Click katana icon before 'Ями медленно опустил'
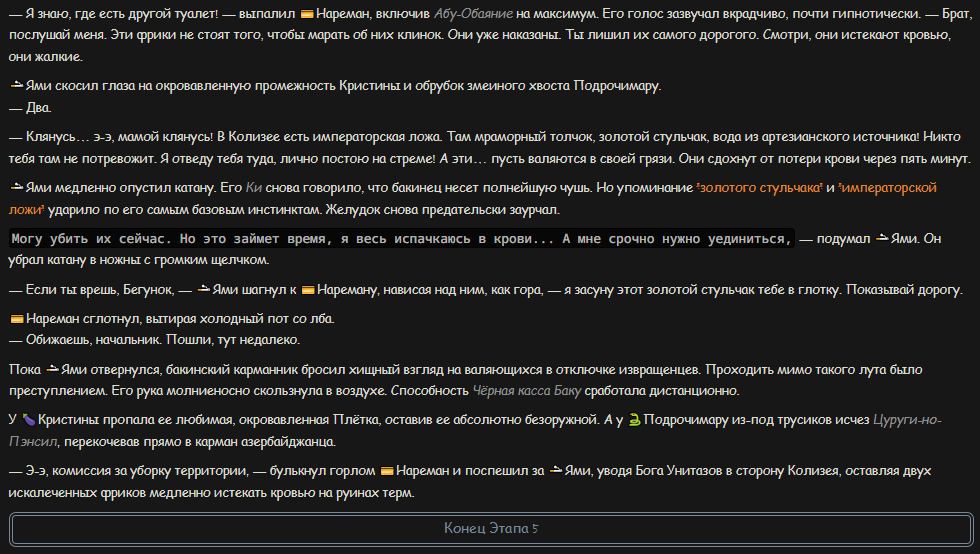This screenshot has height=554, width=980. point(17,188)
